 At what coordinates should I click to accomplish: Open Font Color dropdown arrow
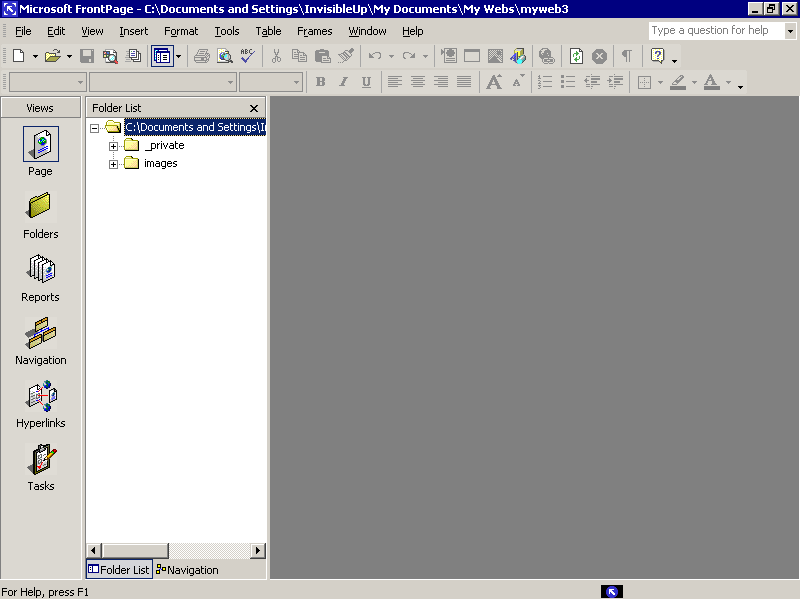click(728, 82)
